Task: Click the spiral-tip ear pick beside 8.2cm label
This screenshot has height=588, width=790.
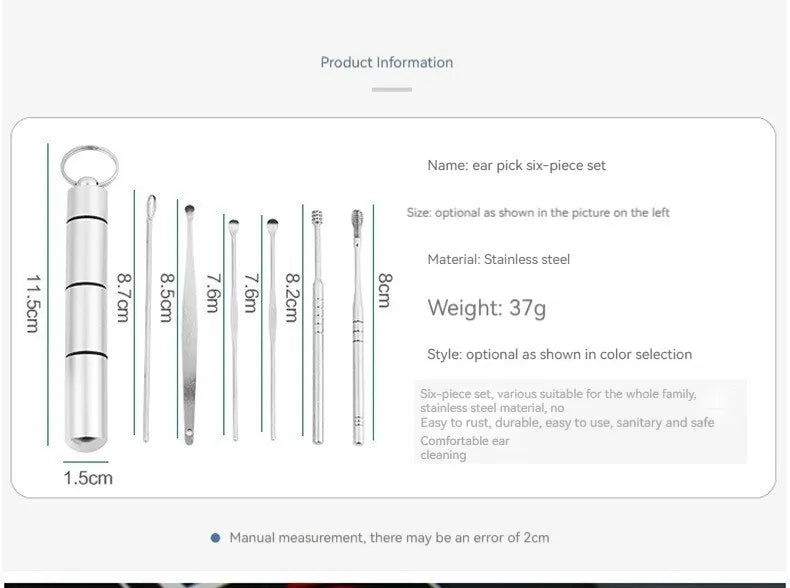Action: (x=318, y=330)
